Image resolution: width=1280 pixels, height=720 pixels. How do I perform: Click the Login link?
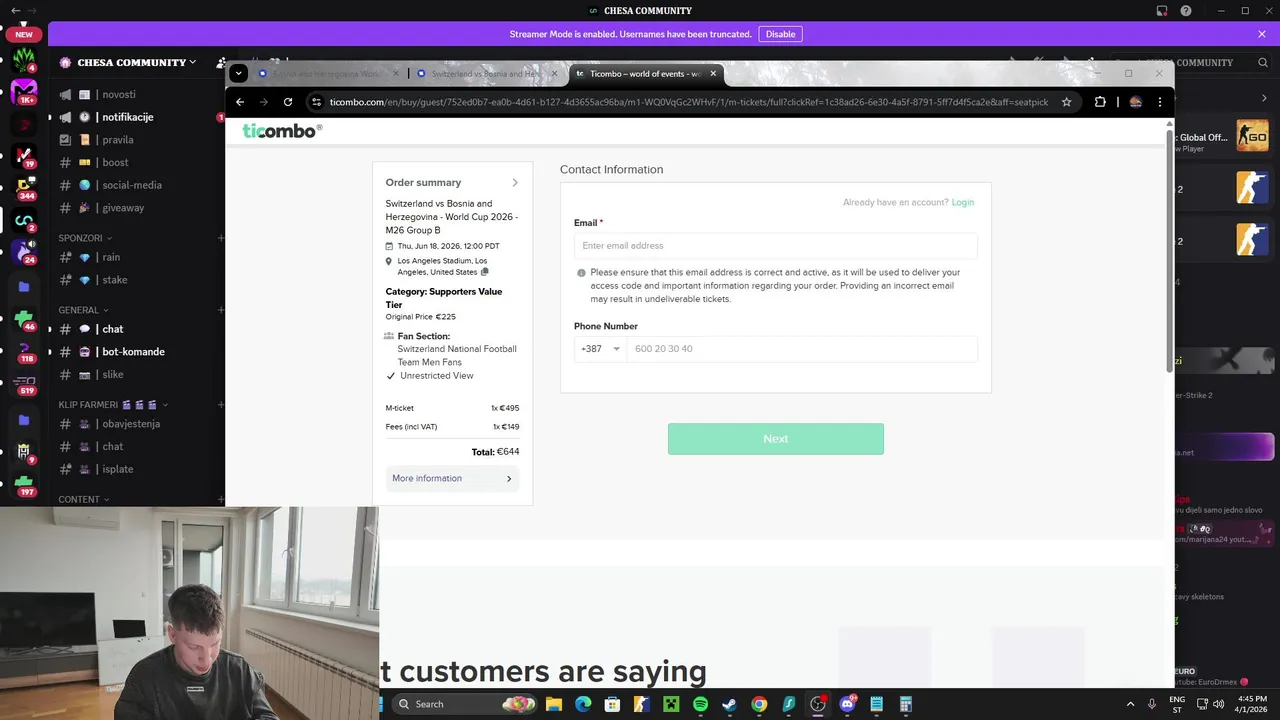pos(963,202)
